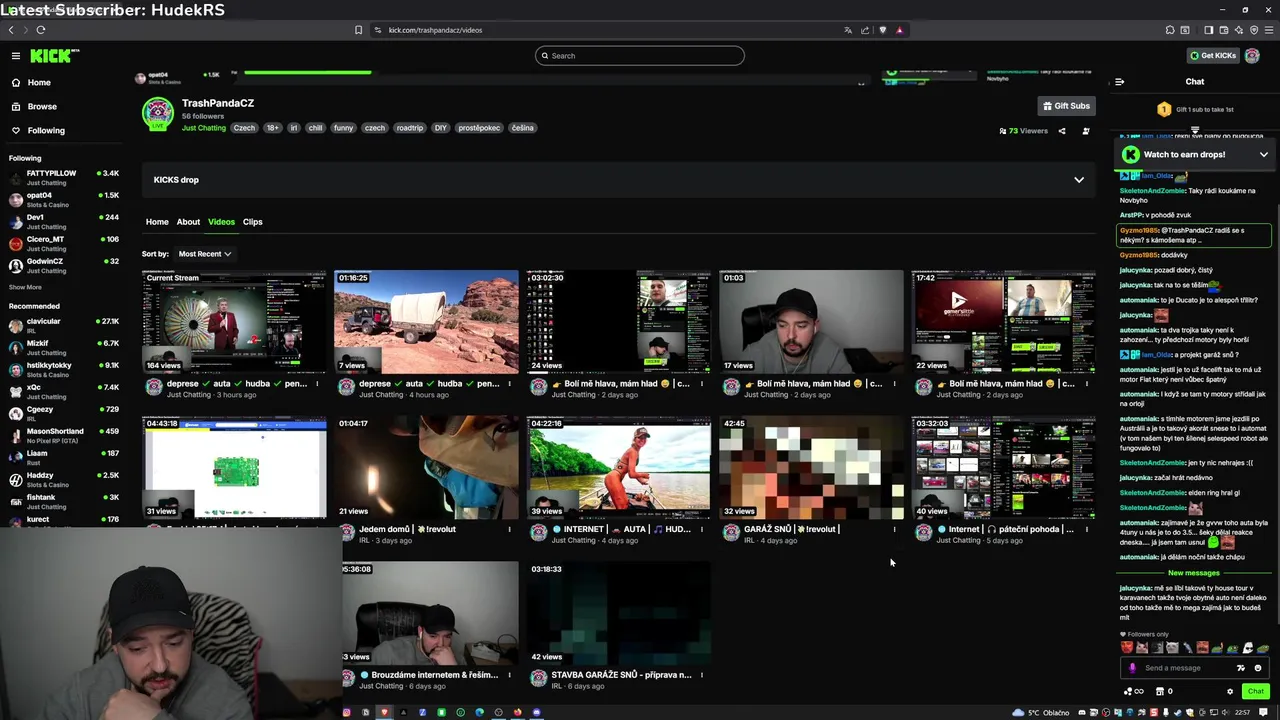Viewport: 1280px width, 720px height.
Task: Open options menu for STAVBA GARÁŽE SNŮ video
Action: pyautogui.click(x=701, y=675)
